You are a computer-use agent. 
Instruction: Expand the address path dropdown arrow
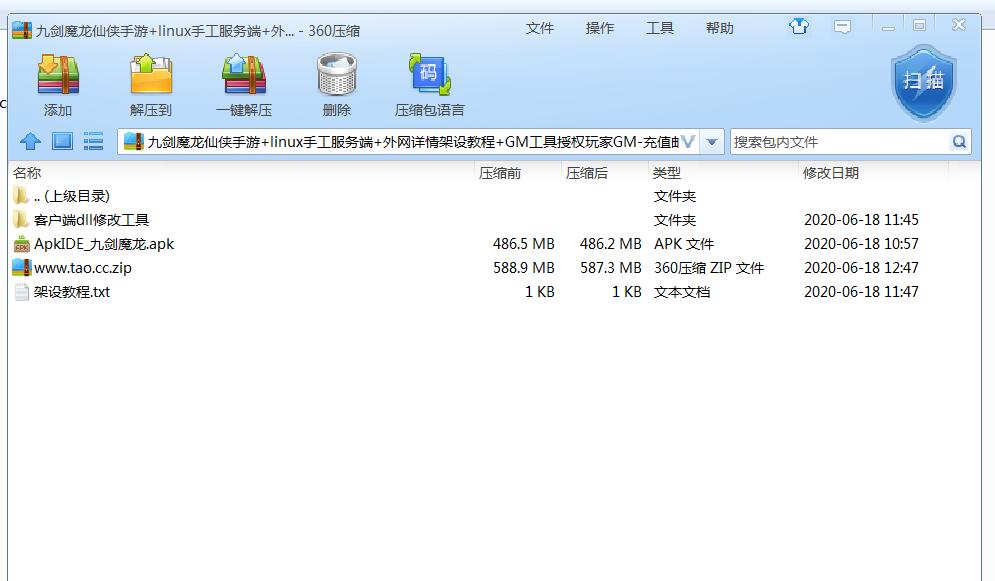[x=712, y=142]
